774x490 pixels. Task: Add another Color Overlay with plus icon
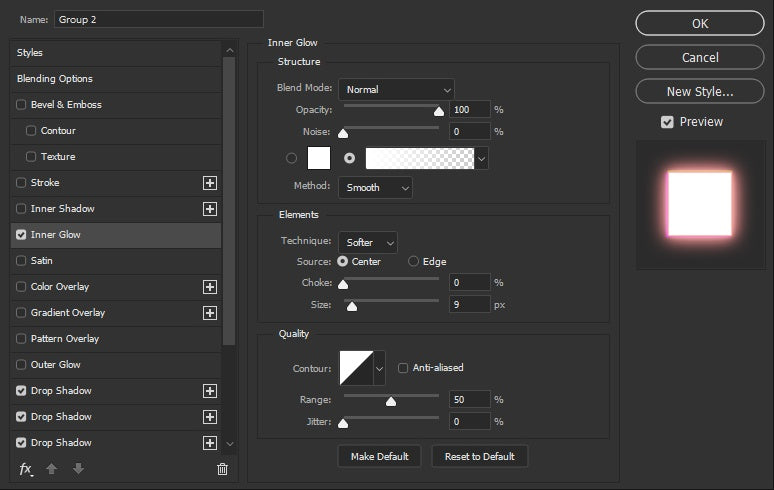(210, 287)
